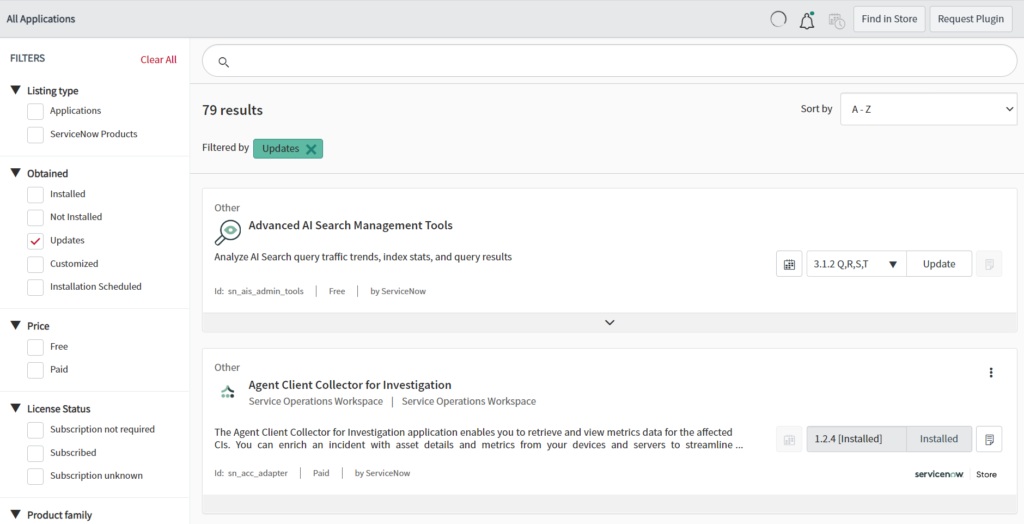The image size is (1024, 524).
Task: Click the Request Plugin button
Action: tap(970, 19)
